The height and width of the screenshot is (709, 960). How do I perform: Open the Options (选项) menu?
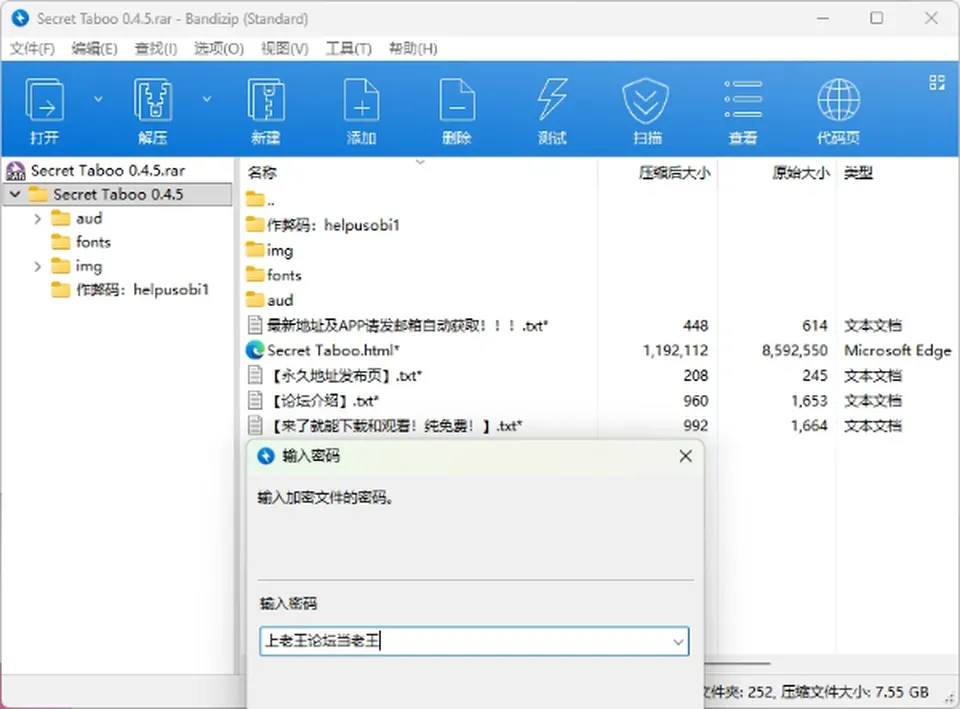(x=219, y=48)
